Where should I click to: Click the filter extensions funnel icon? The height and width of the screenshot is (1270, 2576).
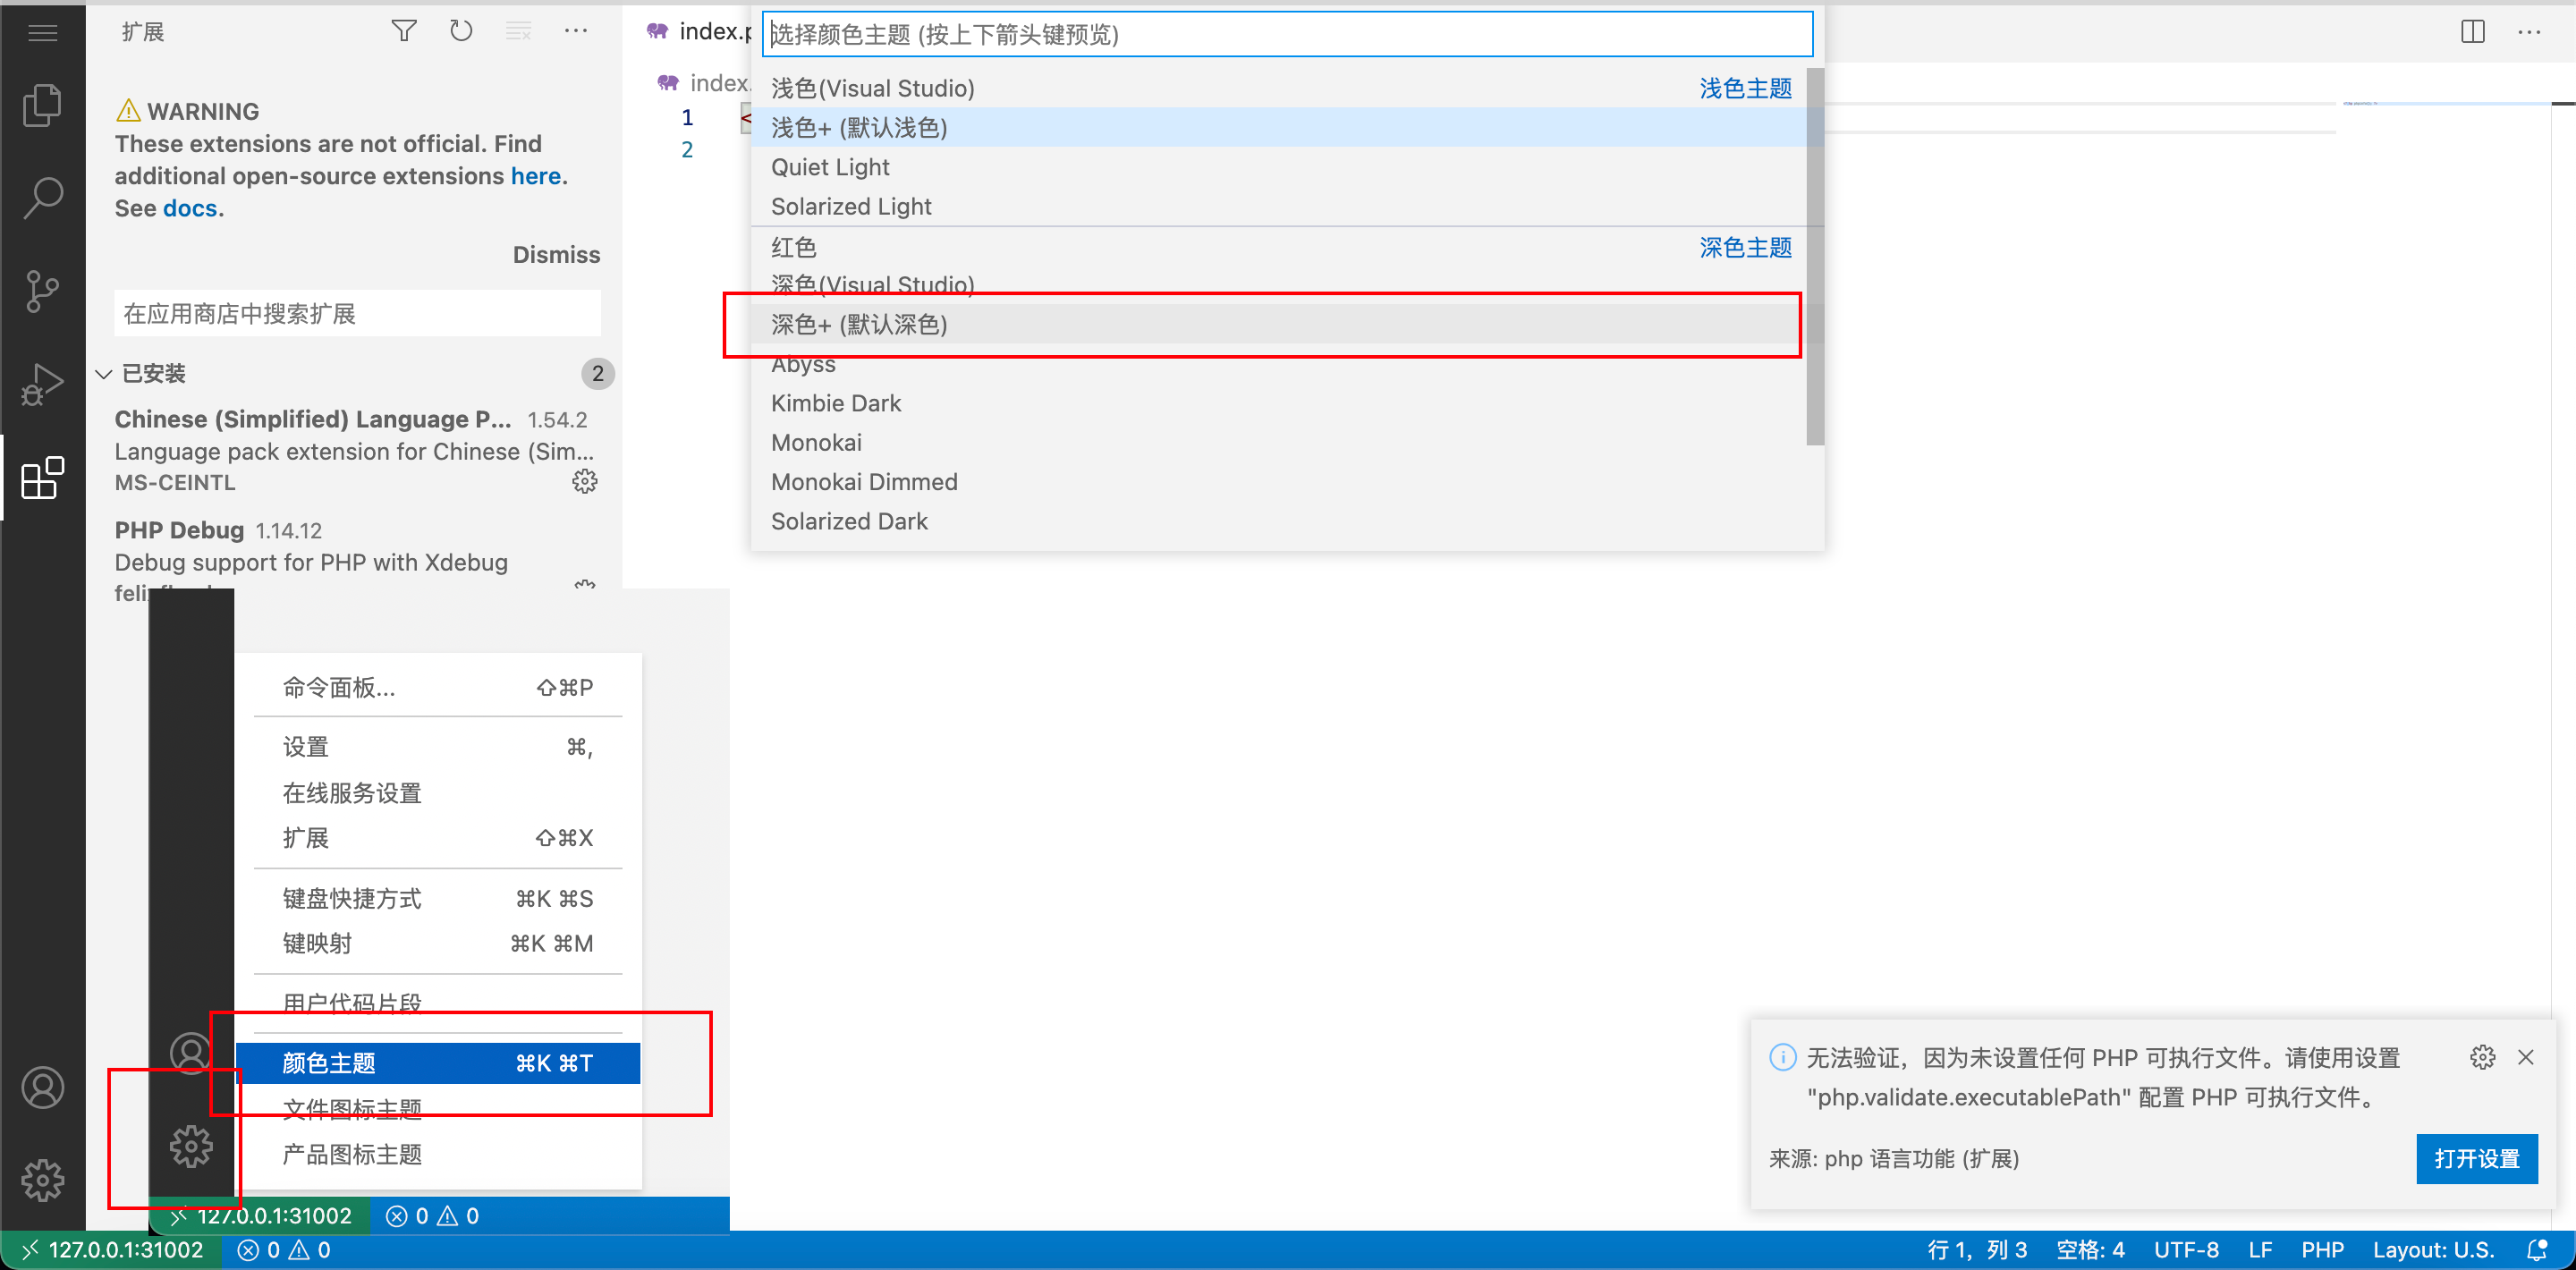point(404,31)
